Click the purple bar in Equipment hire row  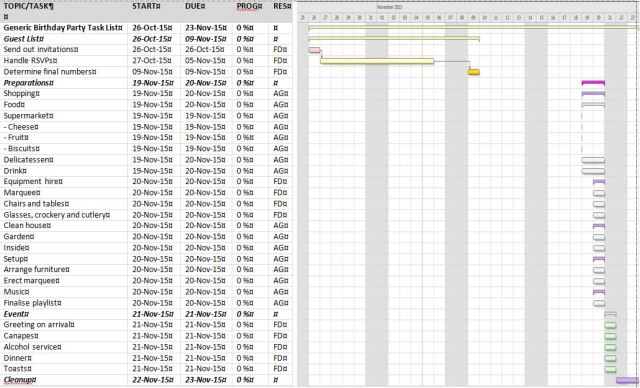pos(599,182)
